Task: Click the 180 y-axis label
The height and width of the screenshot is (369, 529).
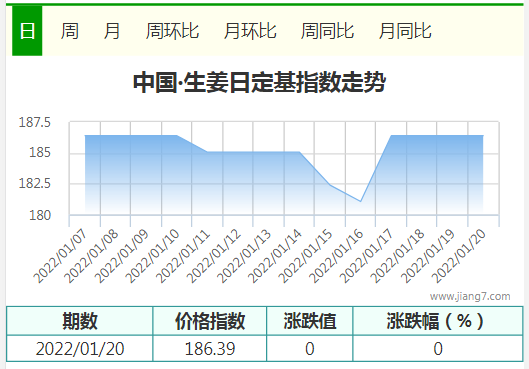Action: (x=40, y=215)
